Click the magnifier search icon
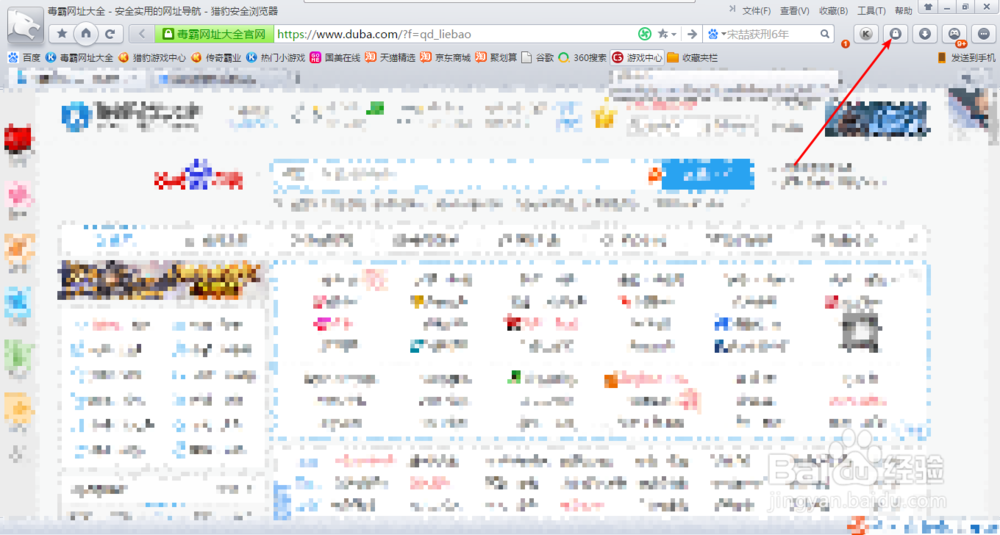The height and width of the screenshot is (535, 1000). [x=825, y=34]
